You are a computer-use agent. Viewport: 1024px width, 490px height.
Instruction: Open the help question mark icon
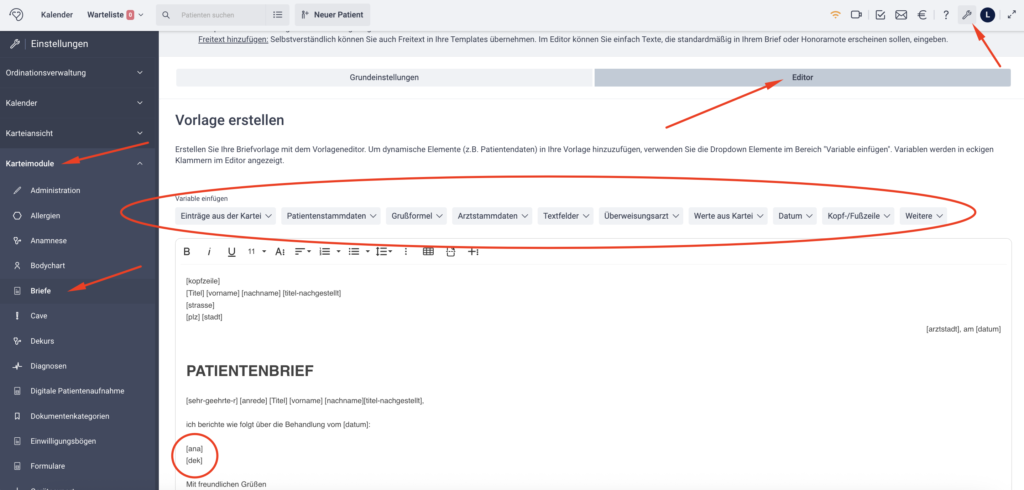coord(946,14)
